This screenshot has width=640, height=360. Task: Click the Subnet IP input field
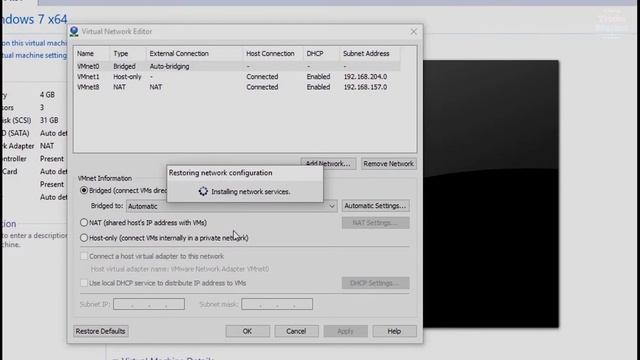click(x=149, y=304)
